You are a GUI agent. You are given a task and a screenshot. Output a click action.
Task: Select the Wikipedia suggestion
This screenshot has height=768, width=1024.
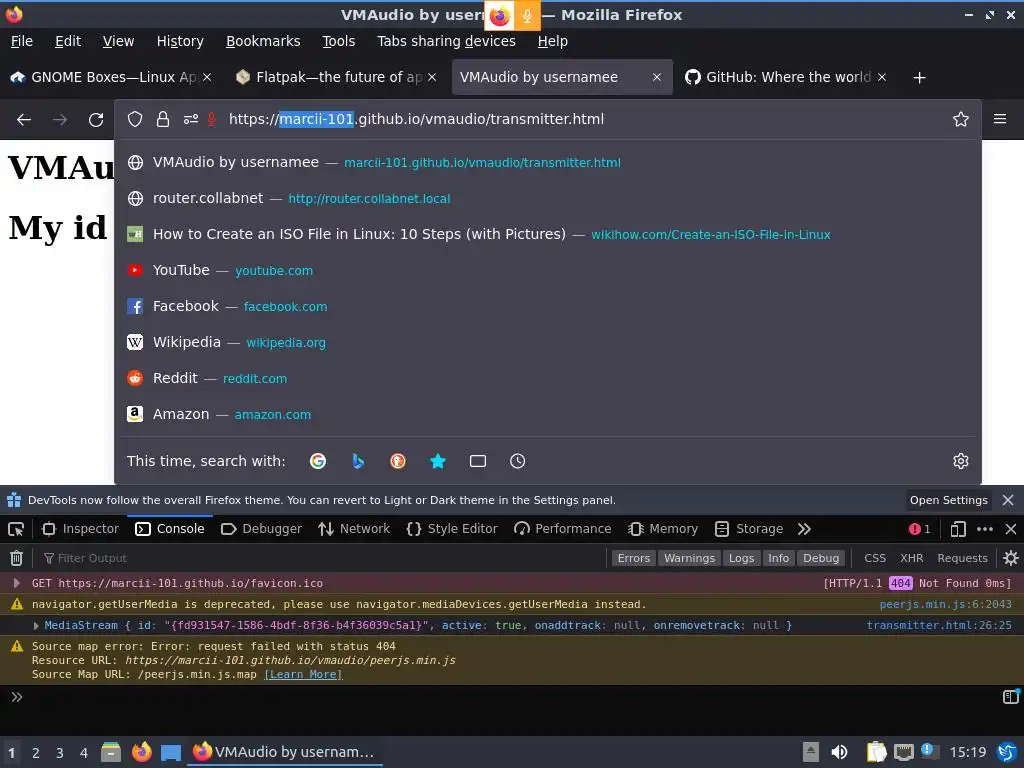coord(548,342)
